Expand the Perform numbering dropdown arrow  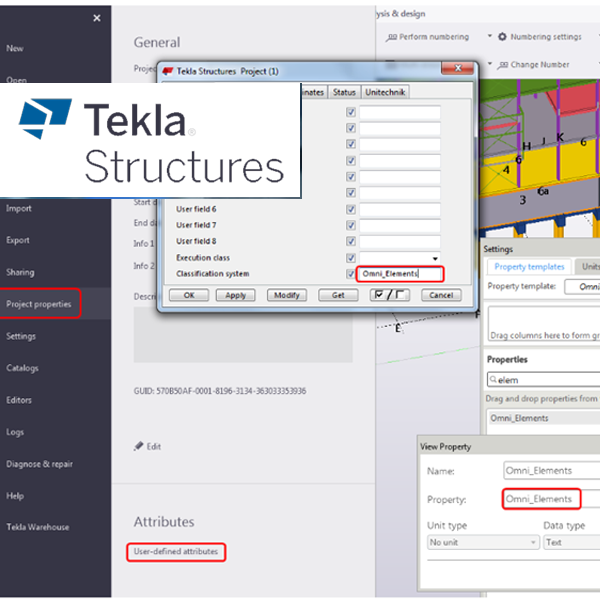[x=489, y=36]
